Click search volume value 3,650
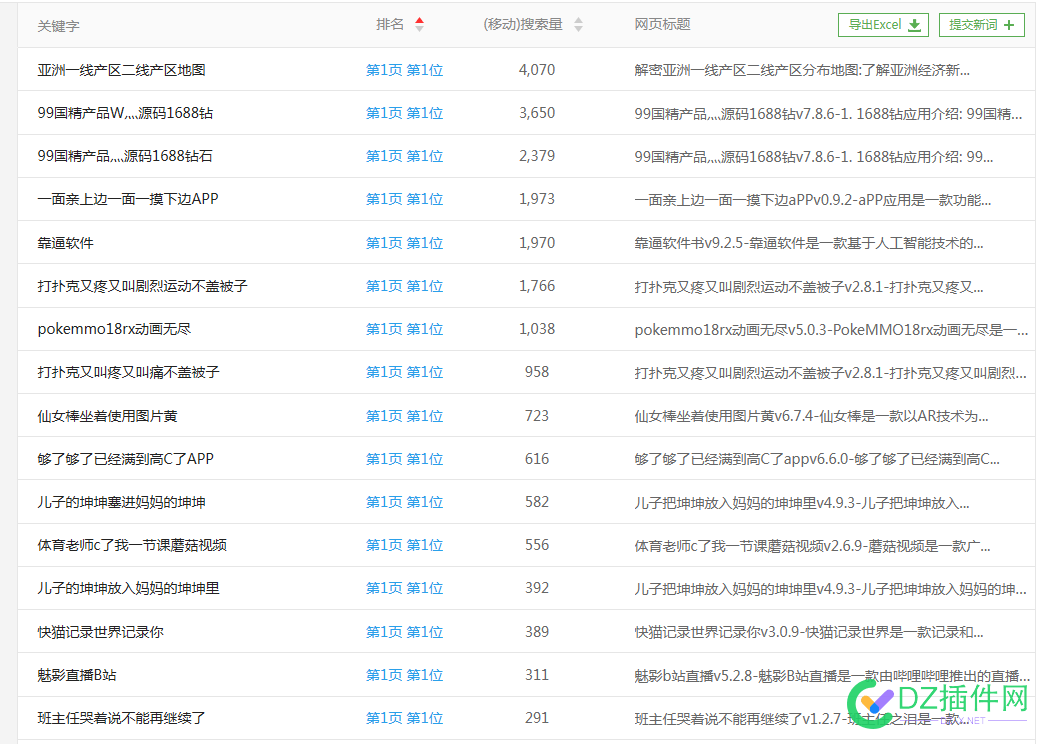This screenshot has width=1047, height=744. pos(537,113)
